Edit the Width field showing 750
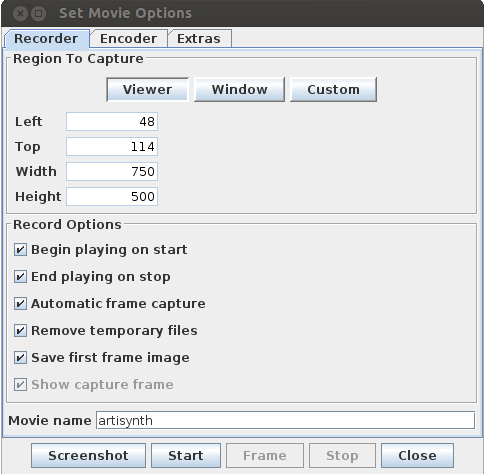Screen dimensions: 485x474 point(112,171)
